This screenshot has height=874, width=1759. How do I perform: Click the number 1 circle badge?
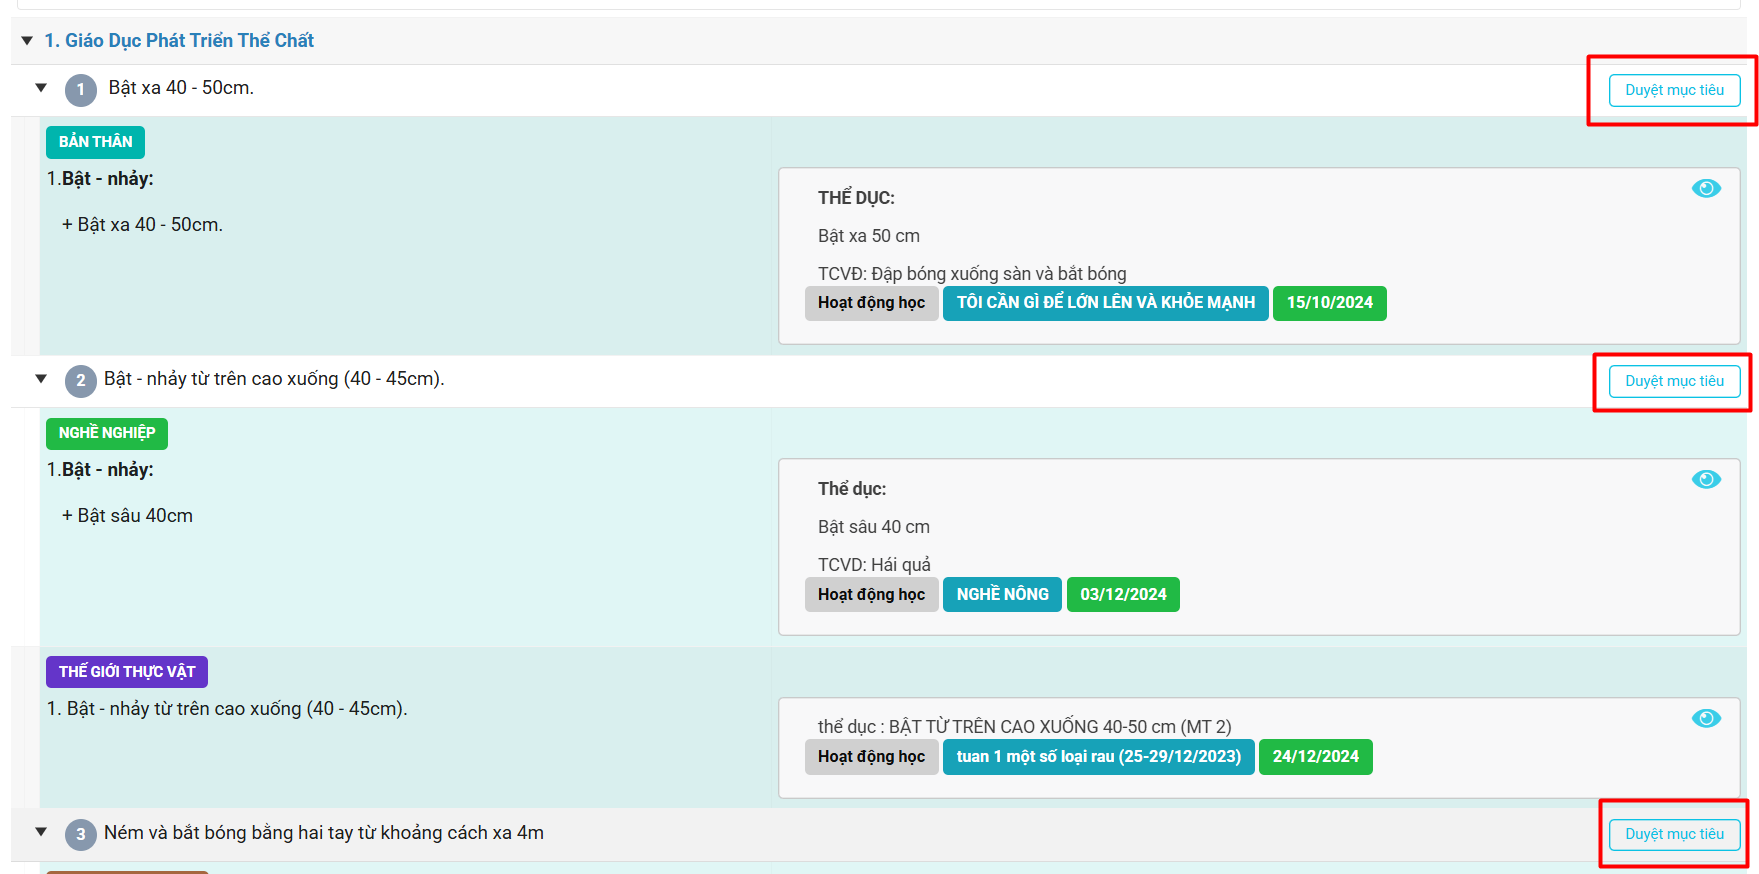tap(81, 90)
